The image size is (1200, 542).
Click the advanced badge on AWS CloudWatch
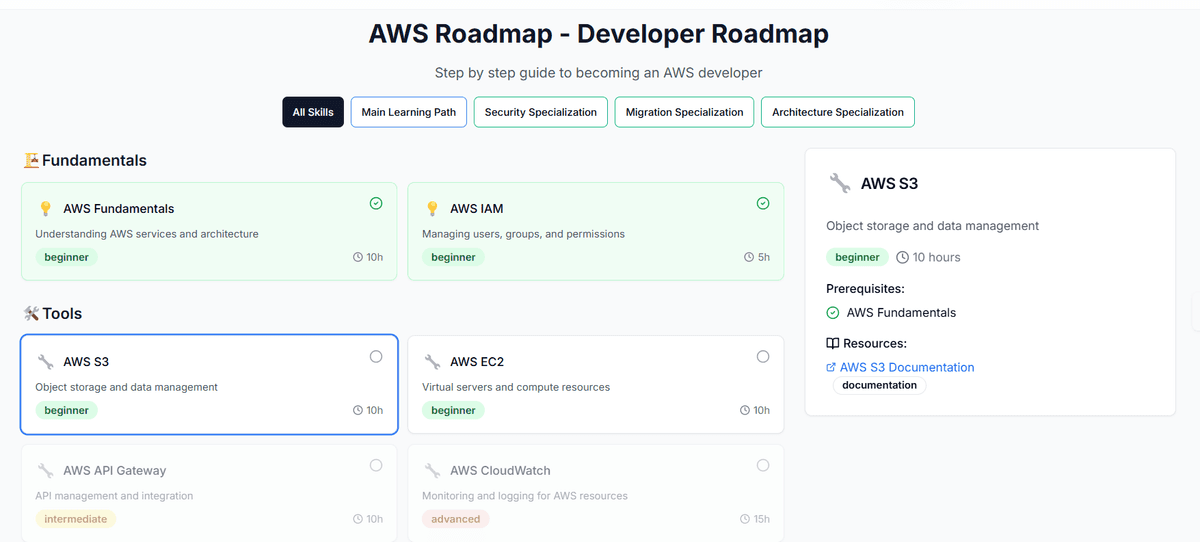click(456, 519)
